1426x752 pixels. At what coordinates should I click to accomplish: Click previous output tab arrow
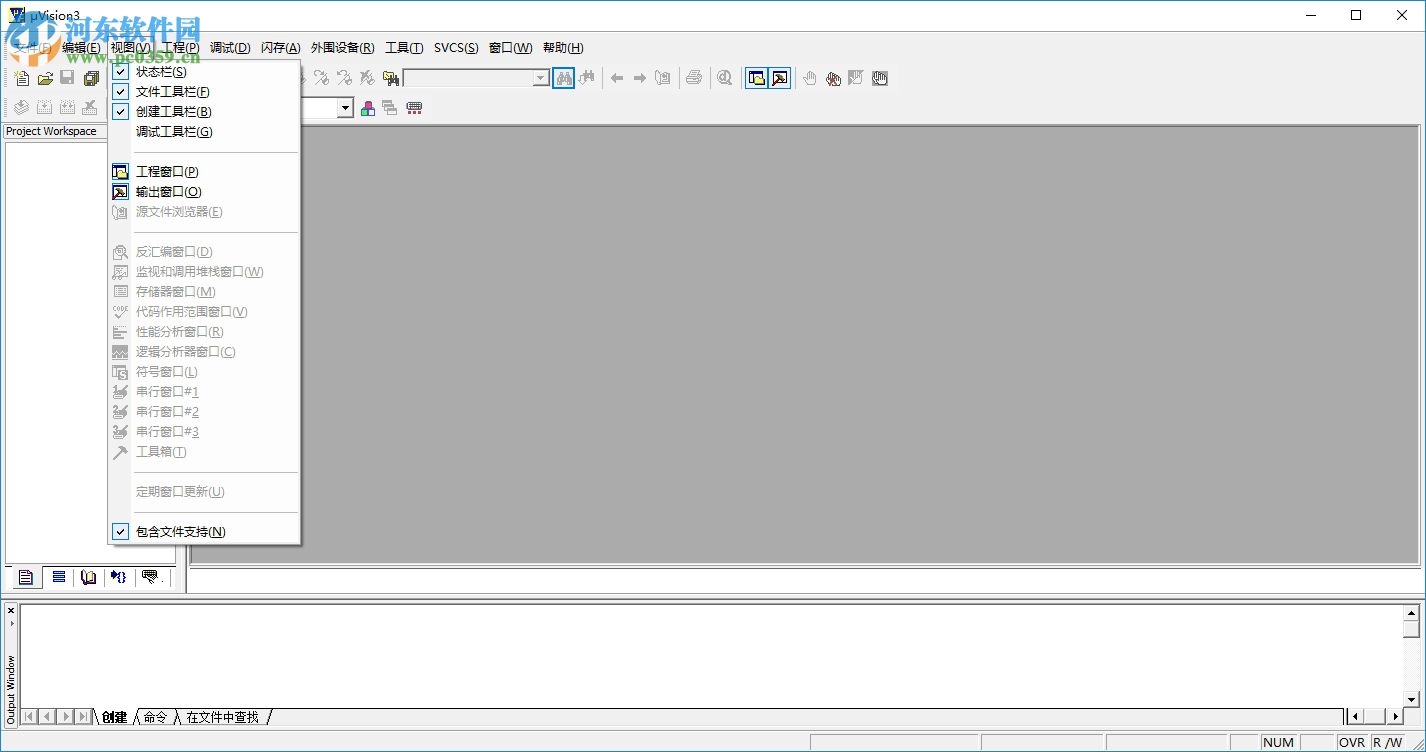tap(47, 716)
